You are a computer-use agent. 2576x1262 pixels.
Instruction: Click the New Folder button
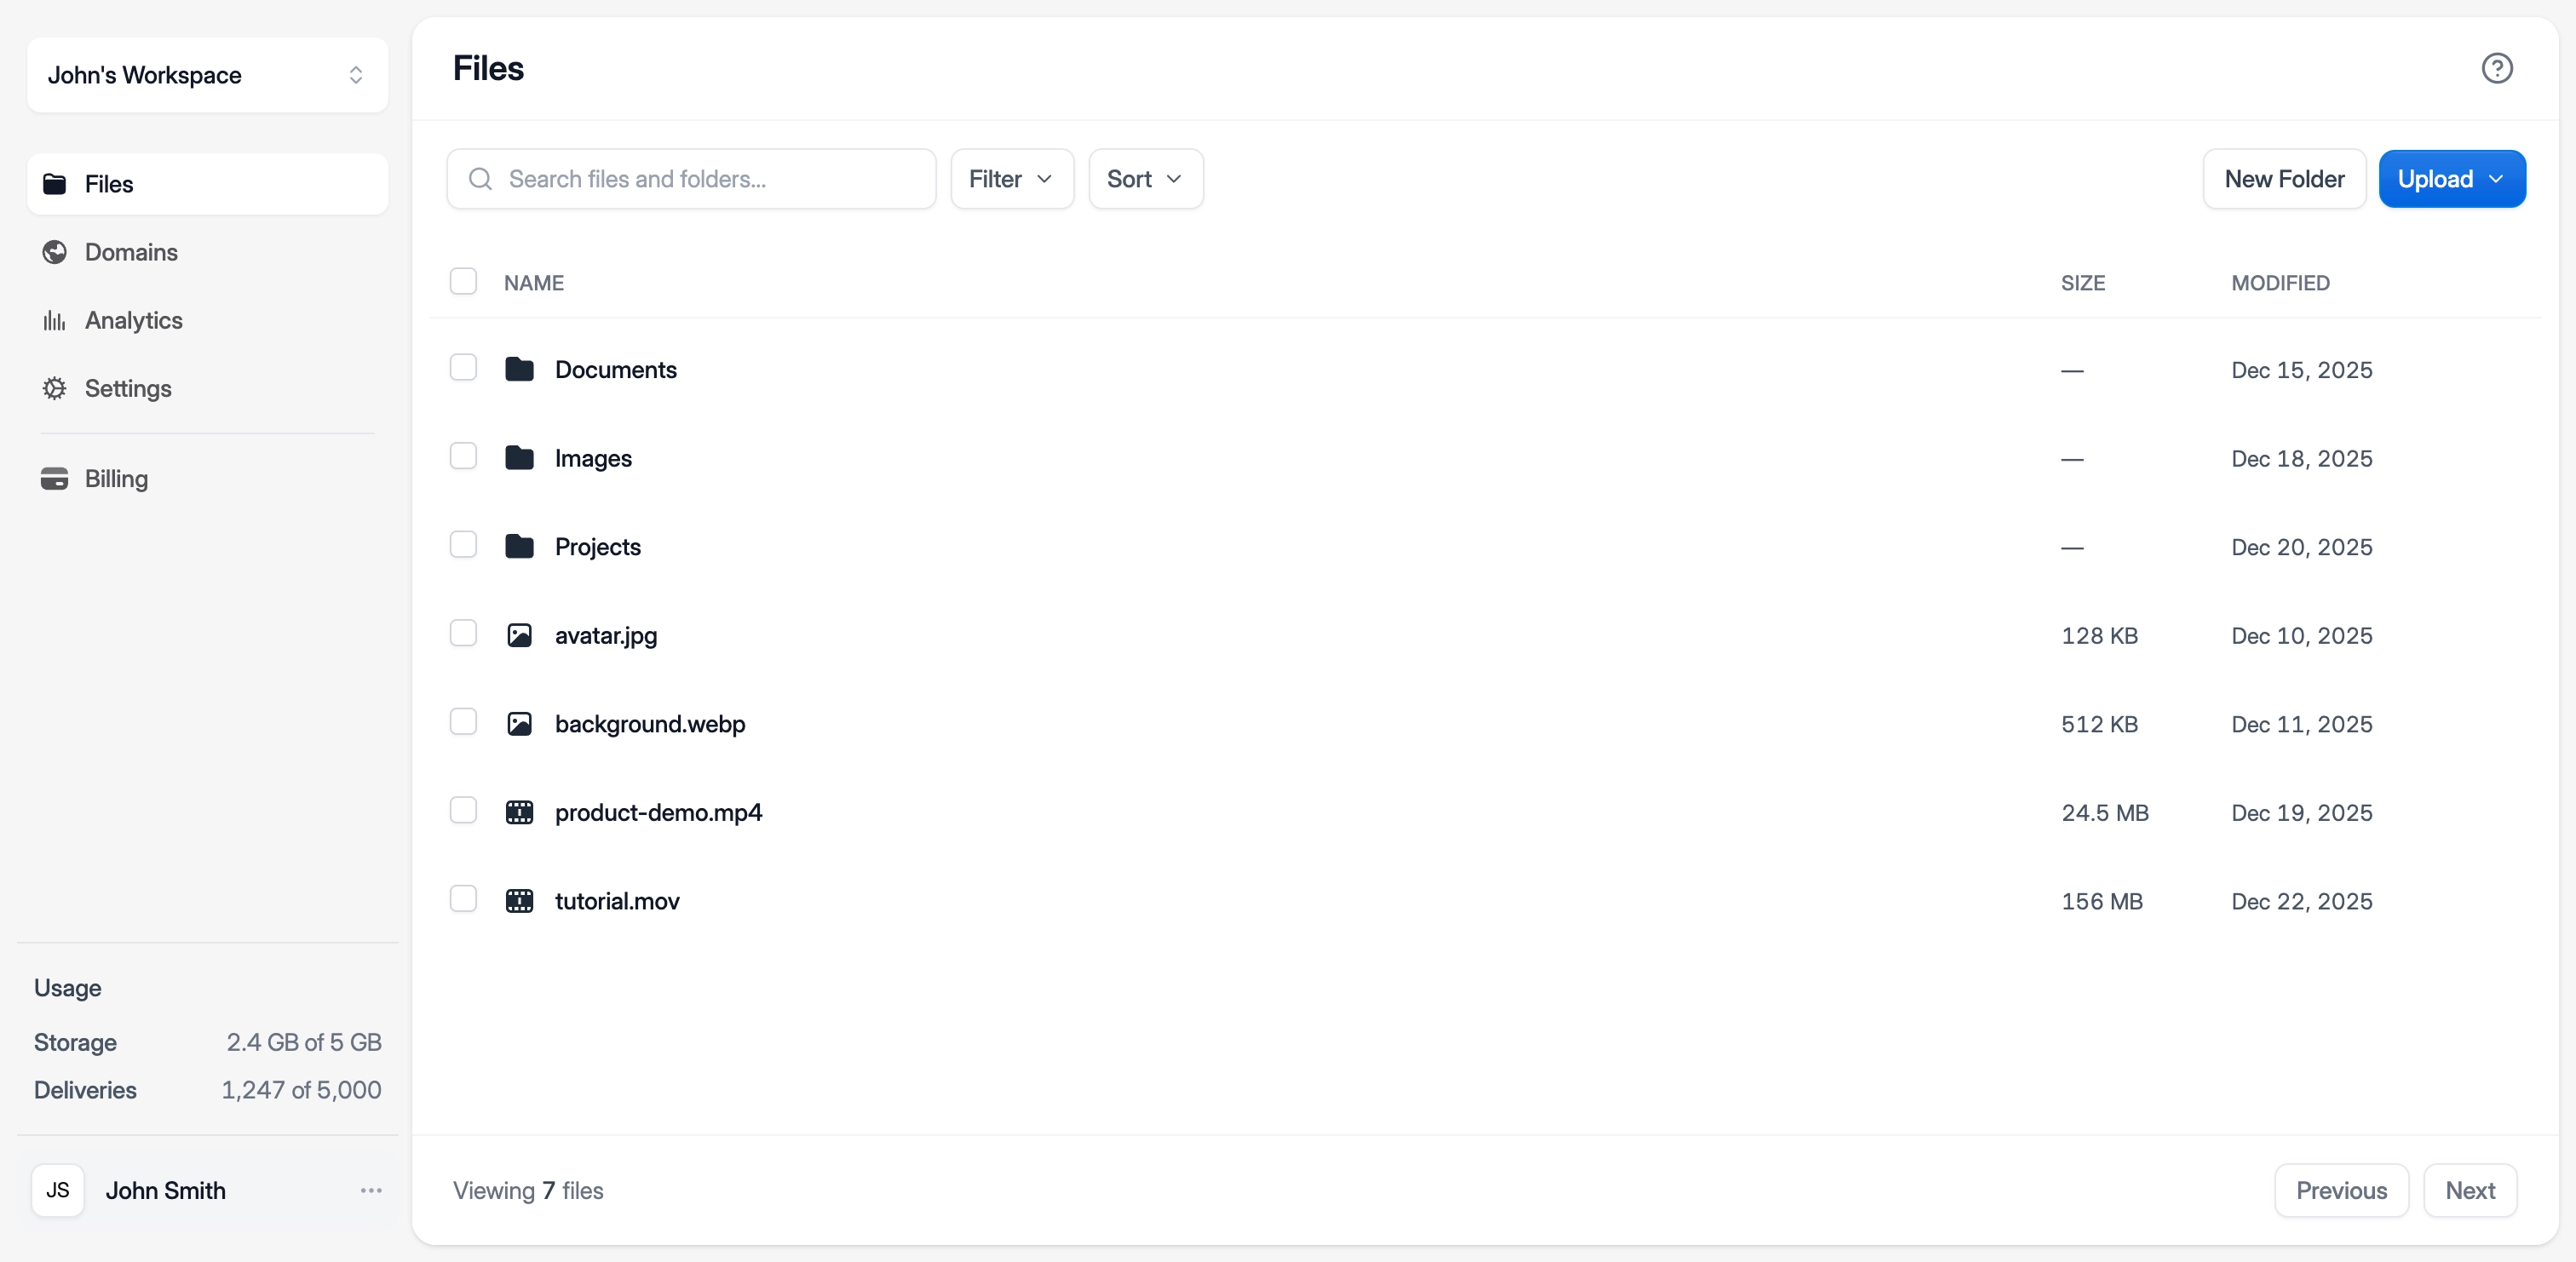[x=2283, y=179]
